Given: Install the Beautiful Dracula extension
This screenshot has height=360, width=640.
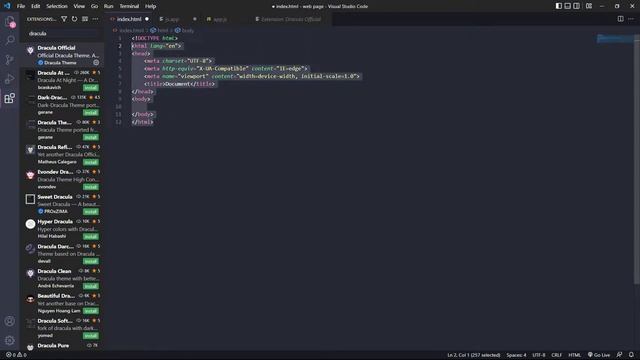Looking at the screenshot, I should click(91, 311).
